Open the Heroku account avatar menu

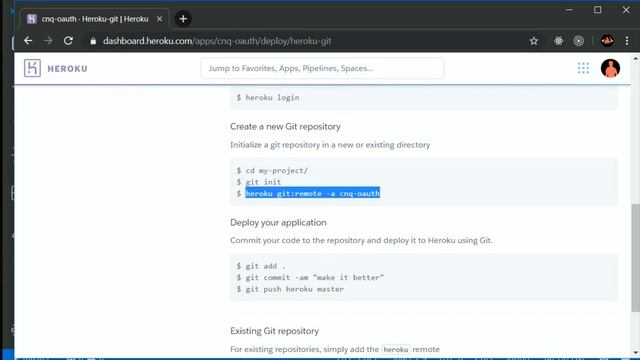coord(610,68)
